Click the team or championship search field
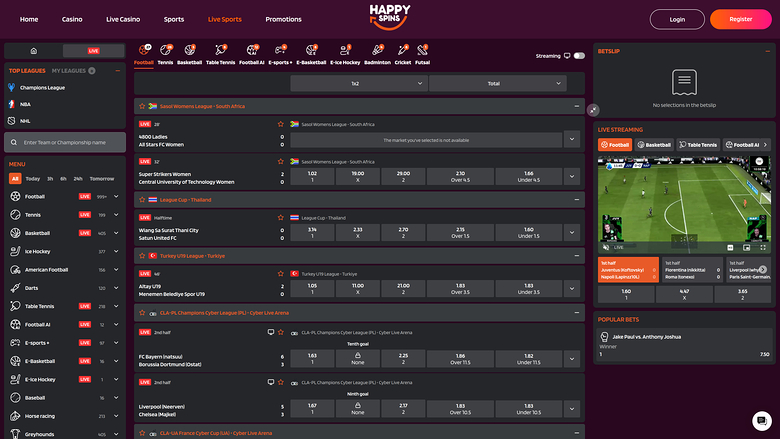The image size is (780, 439). click(x=65, y=142)
